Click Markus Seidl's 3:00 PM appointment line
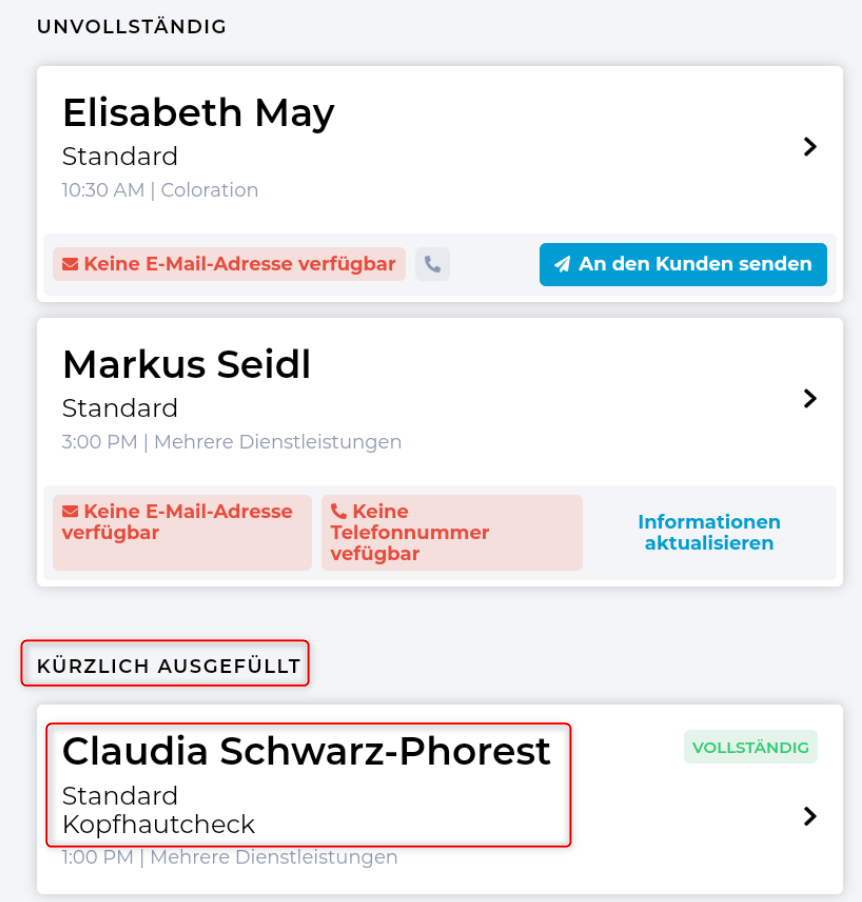Viewport: 862px width, 902px height. (231, 442)
